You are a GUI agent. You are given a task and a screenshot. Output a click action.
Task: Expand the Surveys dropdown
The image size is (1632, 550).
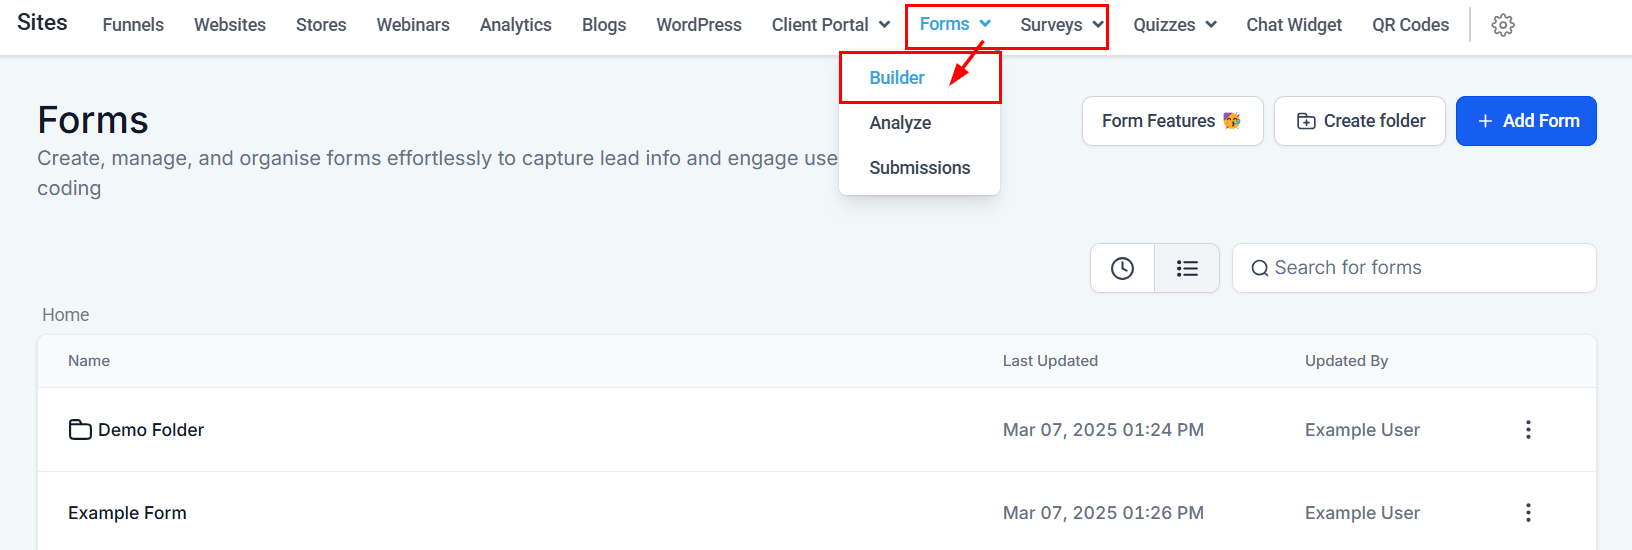tap(1061, 25)
